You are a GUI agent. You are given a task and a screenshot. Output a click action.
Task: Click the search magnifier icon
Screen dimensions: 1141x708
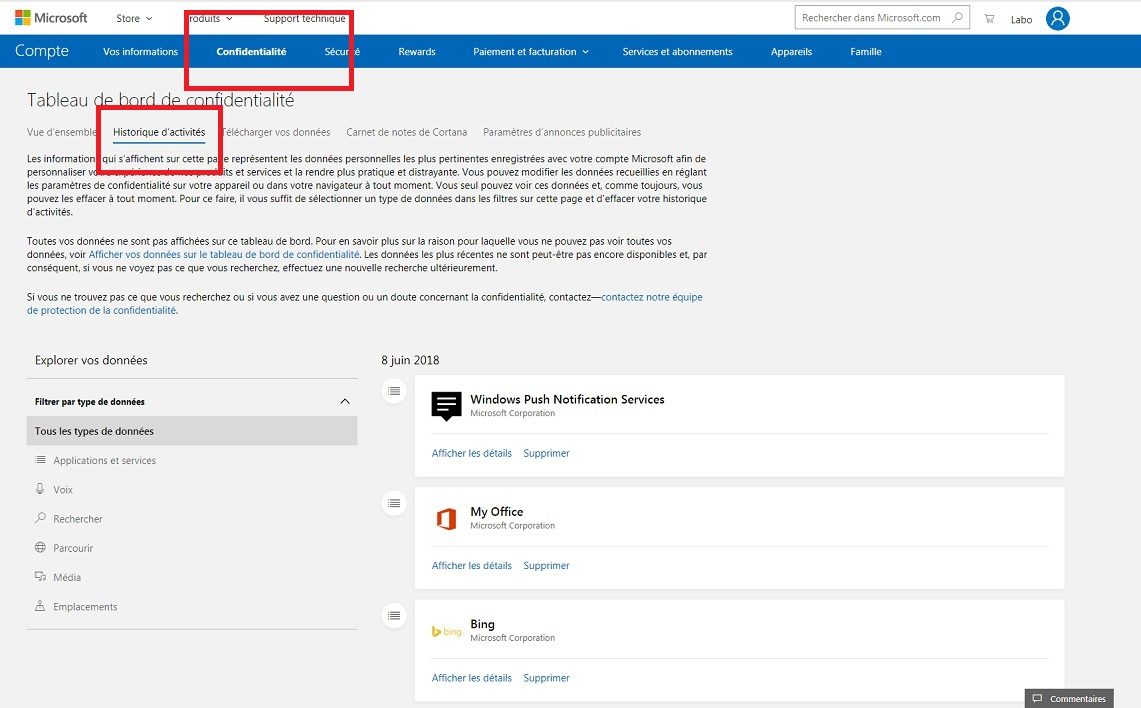[x=958, y=17]
